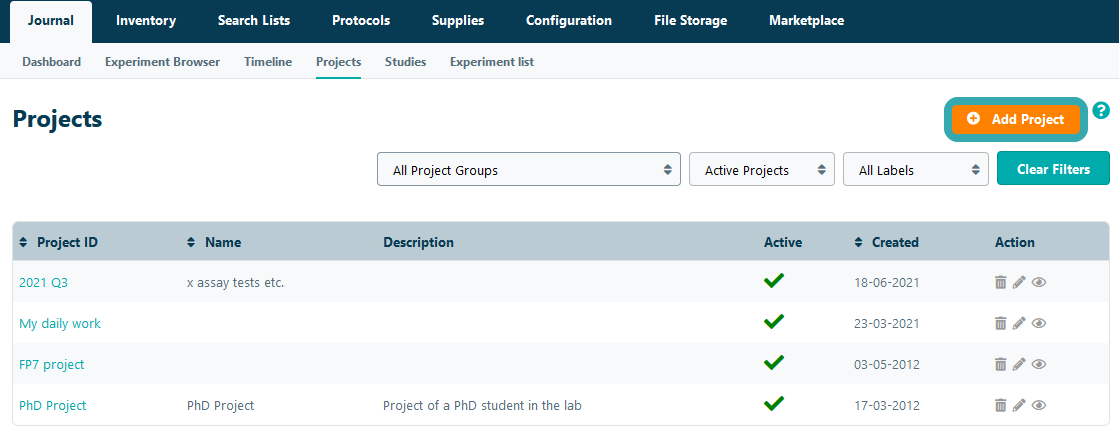Toggle eye icon for PhD Project

click(1039, 406)
